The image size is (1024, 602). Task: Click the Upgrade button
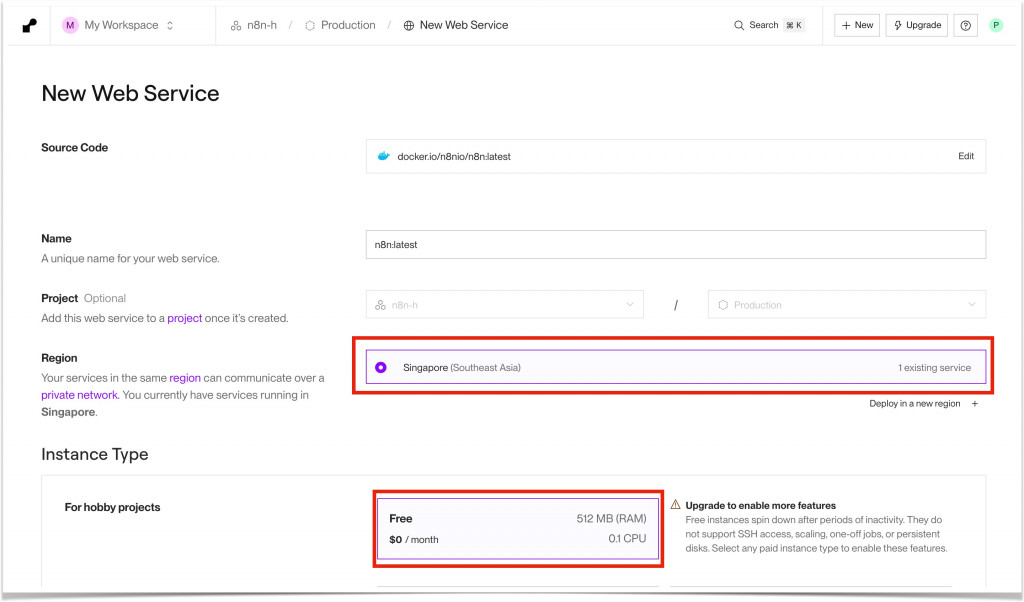[x=916, y=25]
